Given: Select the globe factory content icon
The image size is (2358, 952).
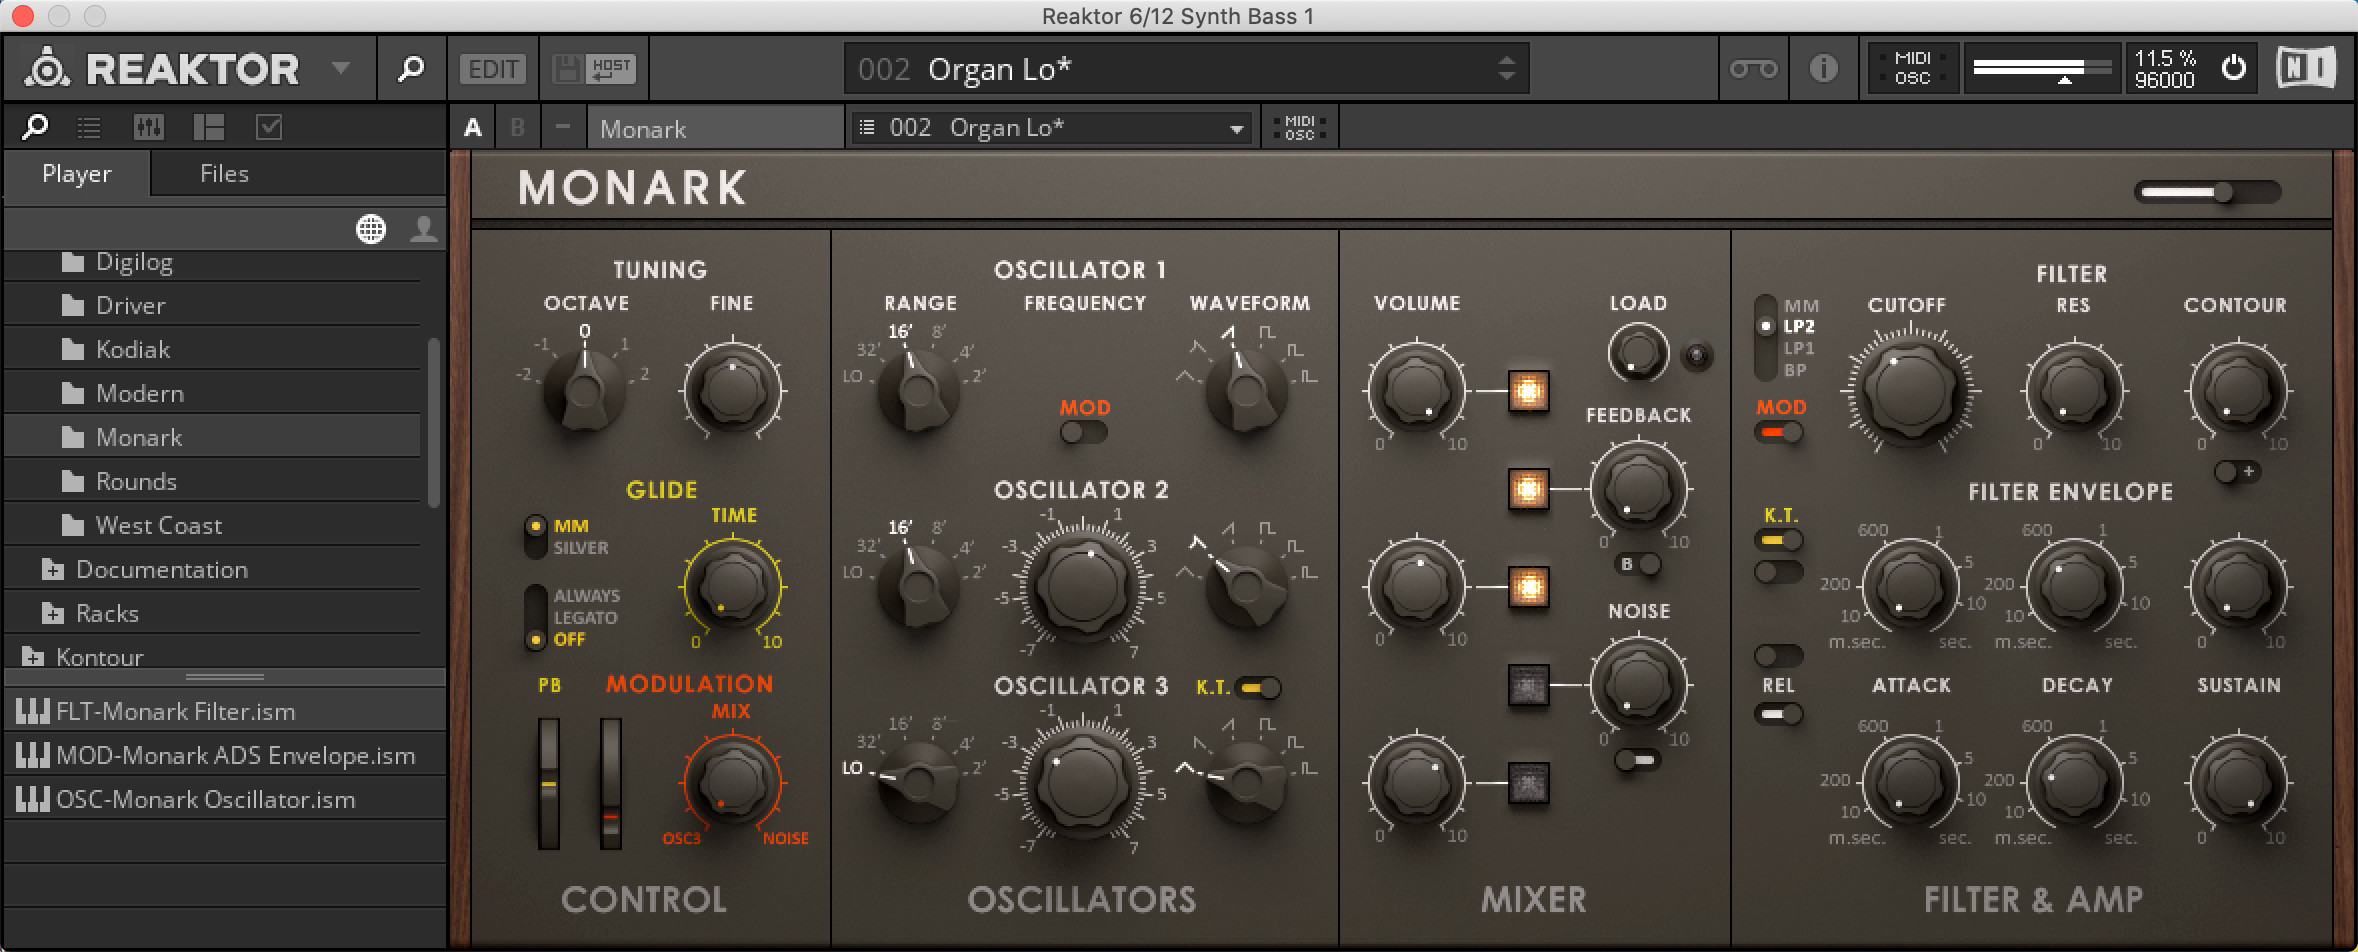Looking at the screenshot, I should [371, 230].
